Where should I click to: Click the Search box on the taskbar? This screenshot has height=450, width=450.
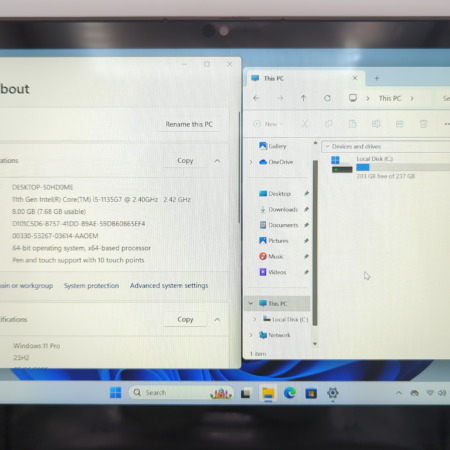(x=181, y=393)
